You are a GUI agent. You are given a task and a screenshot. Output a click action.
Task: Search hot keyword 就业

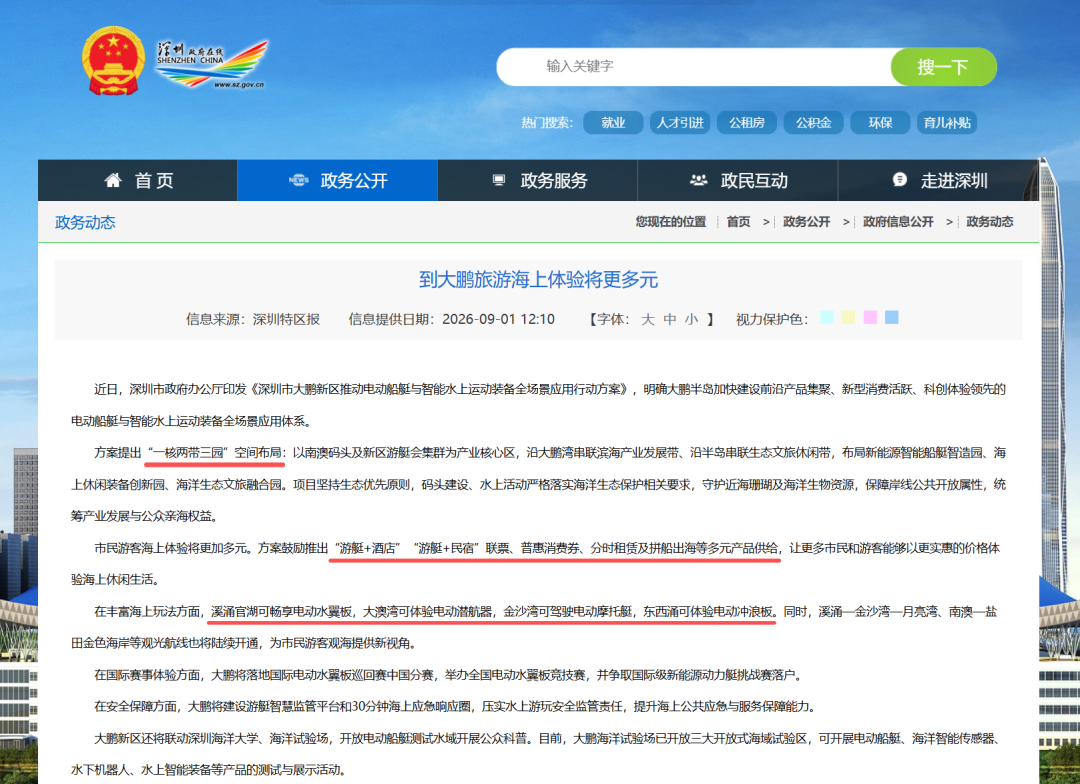(x=613, y=123)
